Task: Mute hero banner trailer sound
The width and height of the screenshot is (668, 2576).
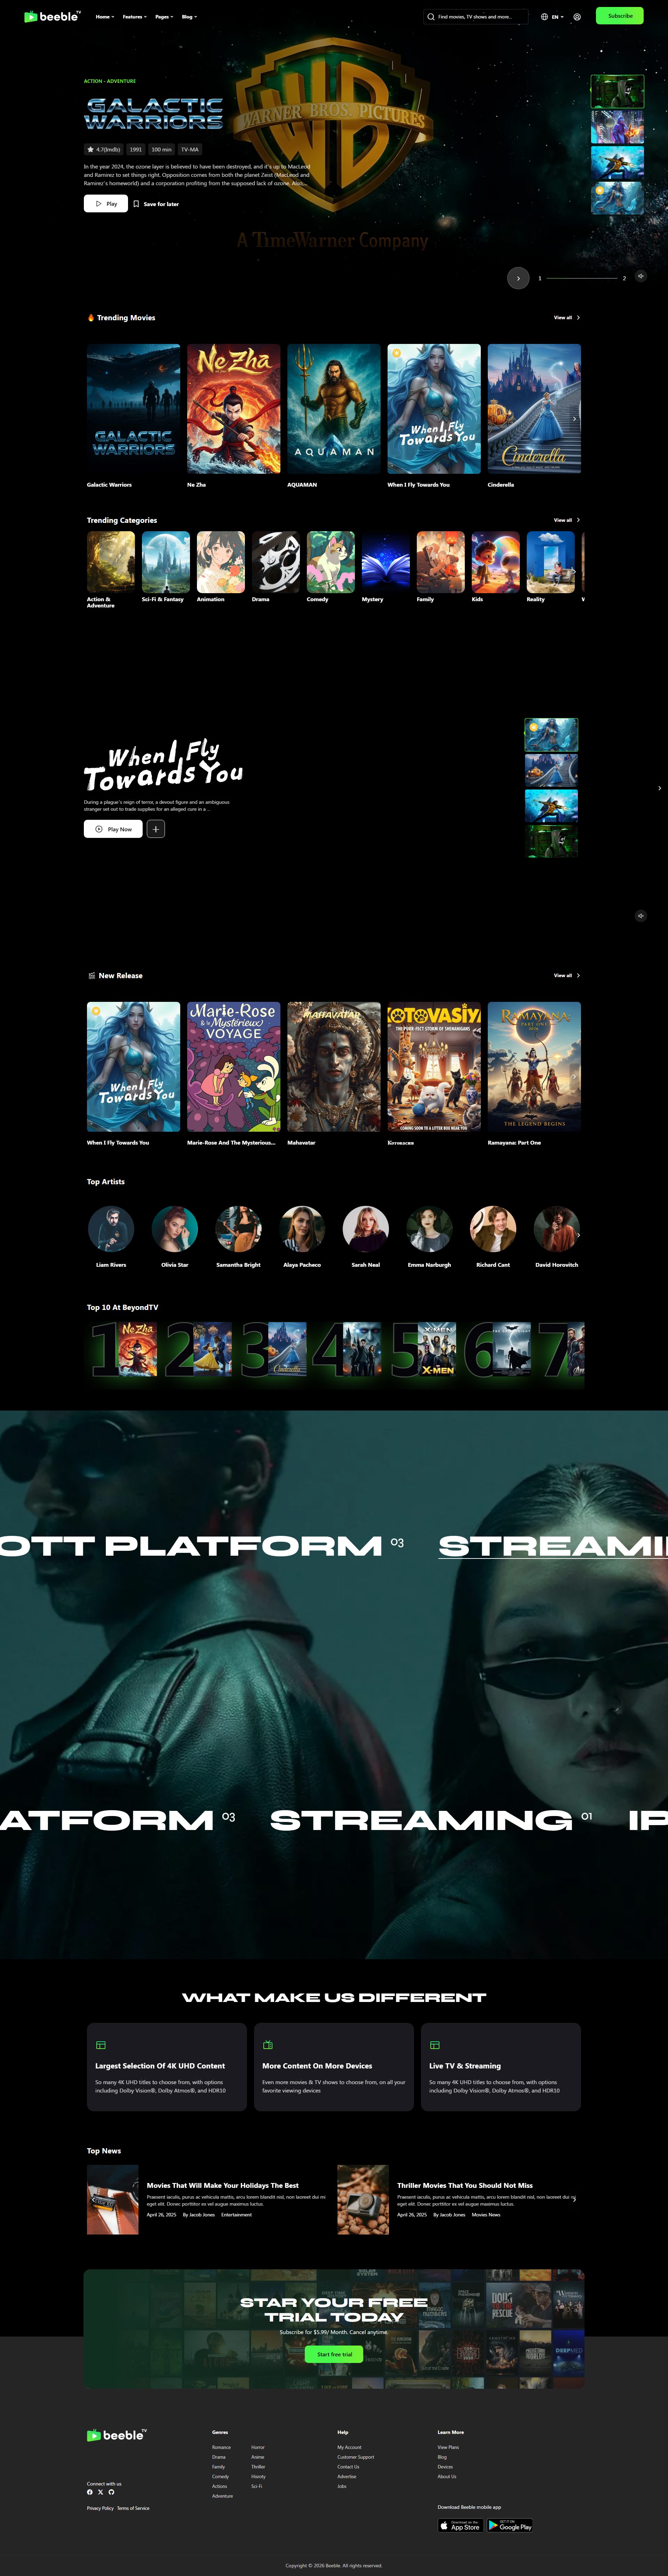Action: pyautogui.click(x=641, y=276)
